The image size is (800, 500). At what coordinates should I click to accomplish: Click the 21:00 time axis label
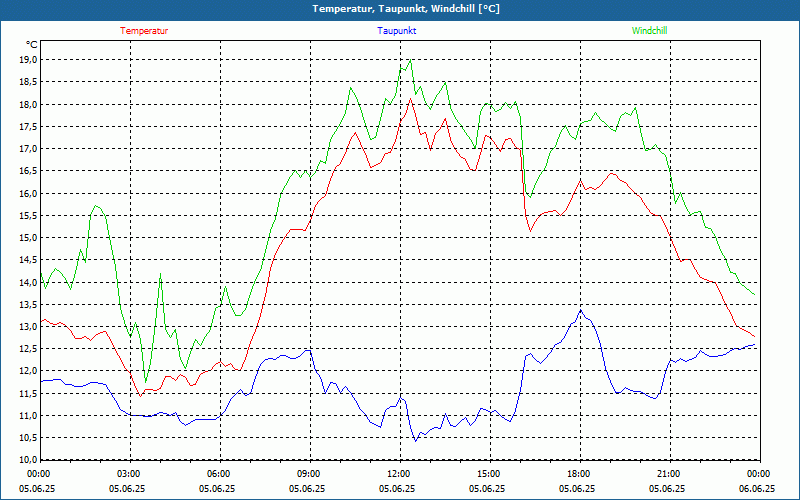point(668,474)
